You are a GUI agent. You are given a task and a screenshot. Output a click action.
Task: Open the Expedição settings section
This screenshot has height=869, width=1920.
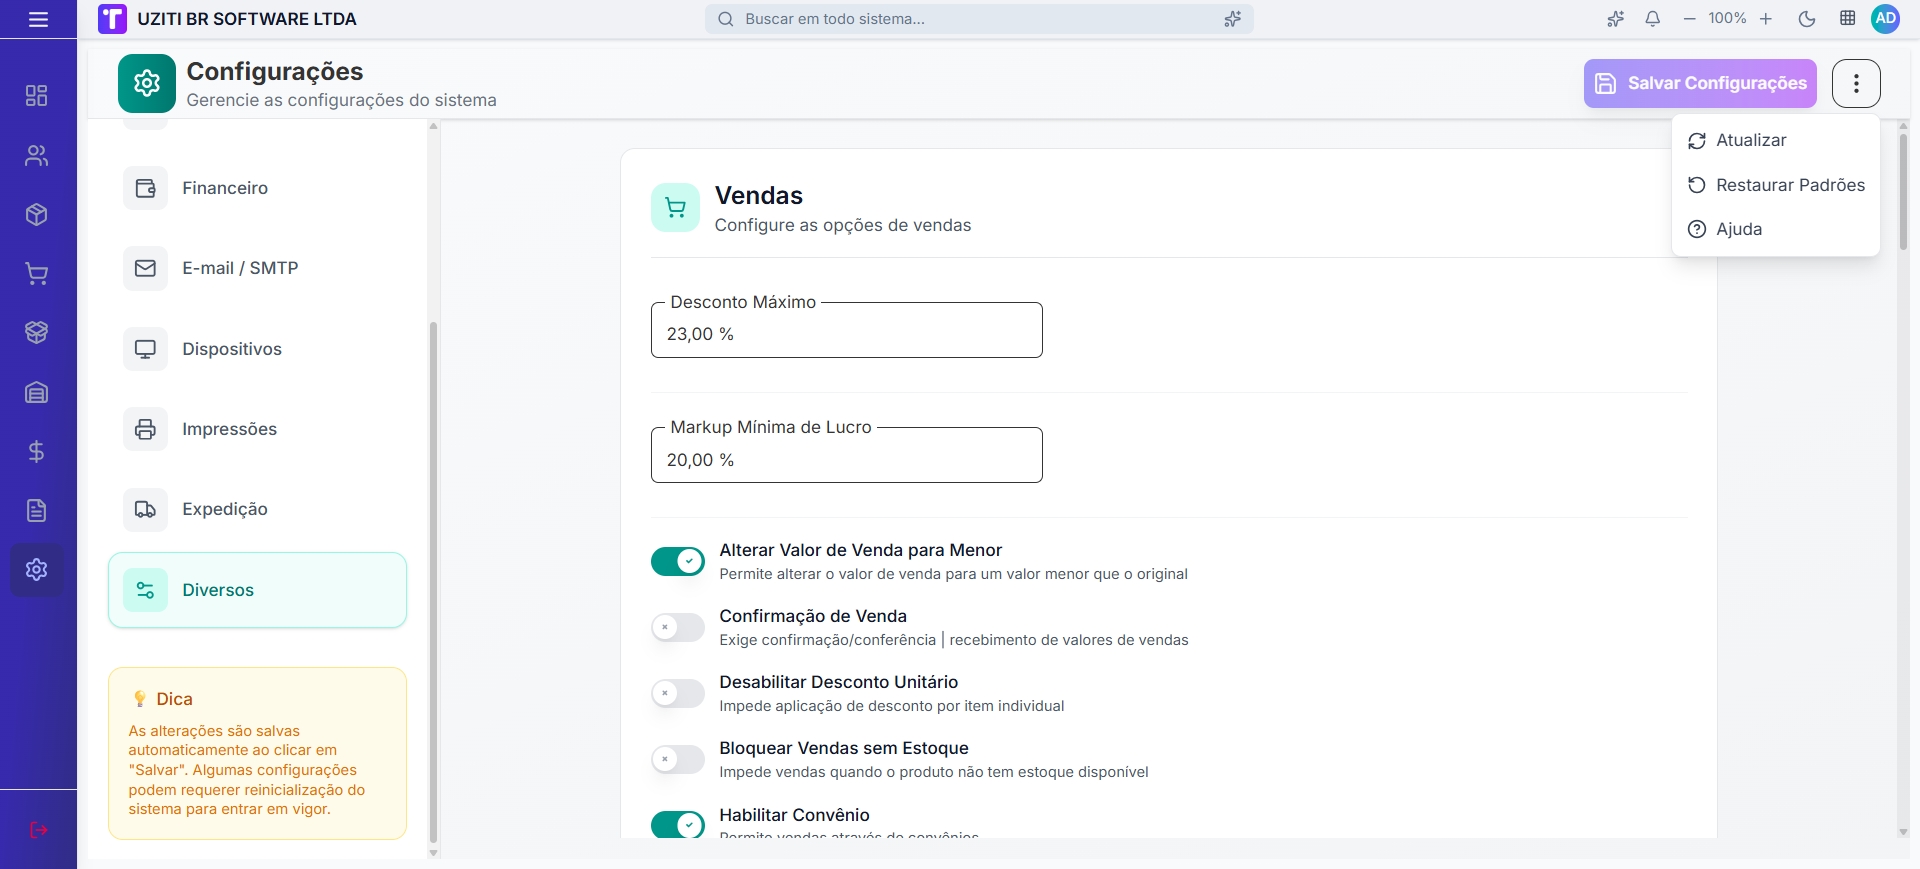pos(257,509)
